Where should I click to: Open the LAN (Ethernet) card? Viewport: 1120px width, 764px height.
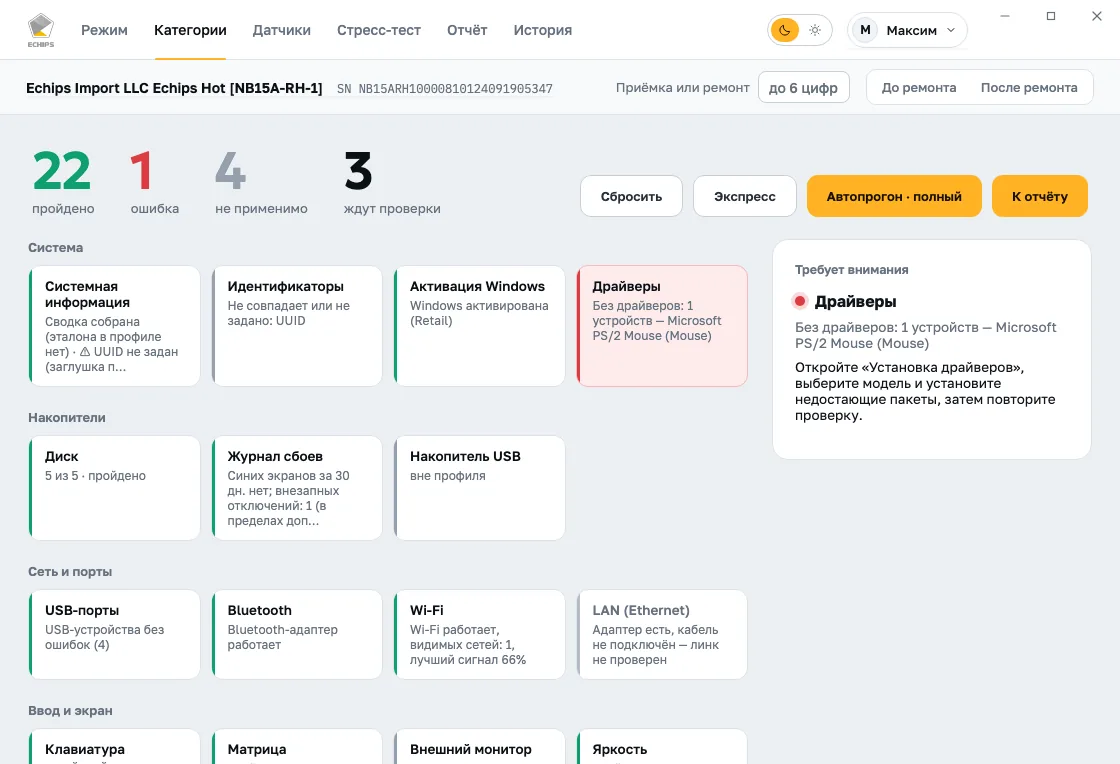coord(662,634)
